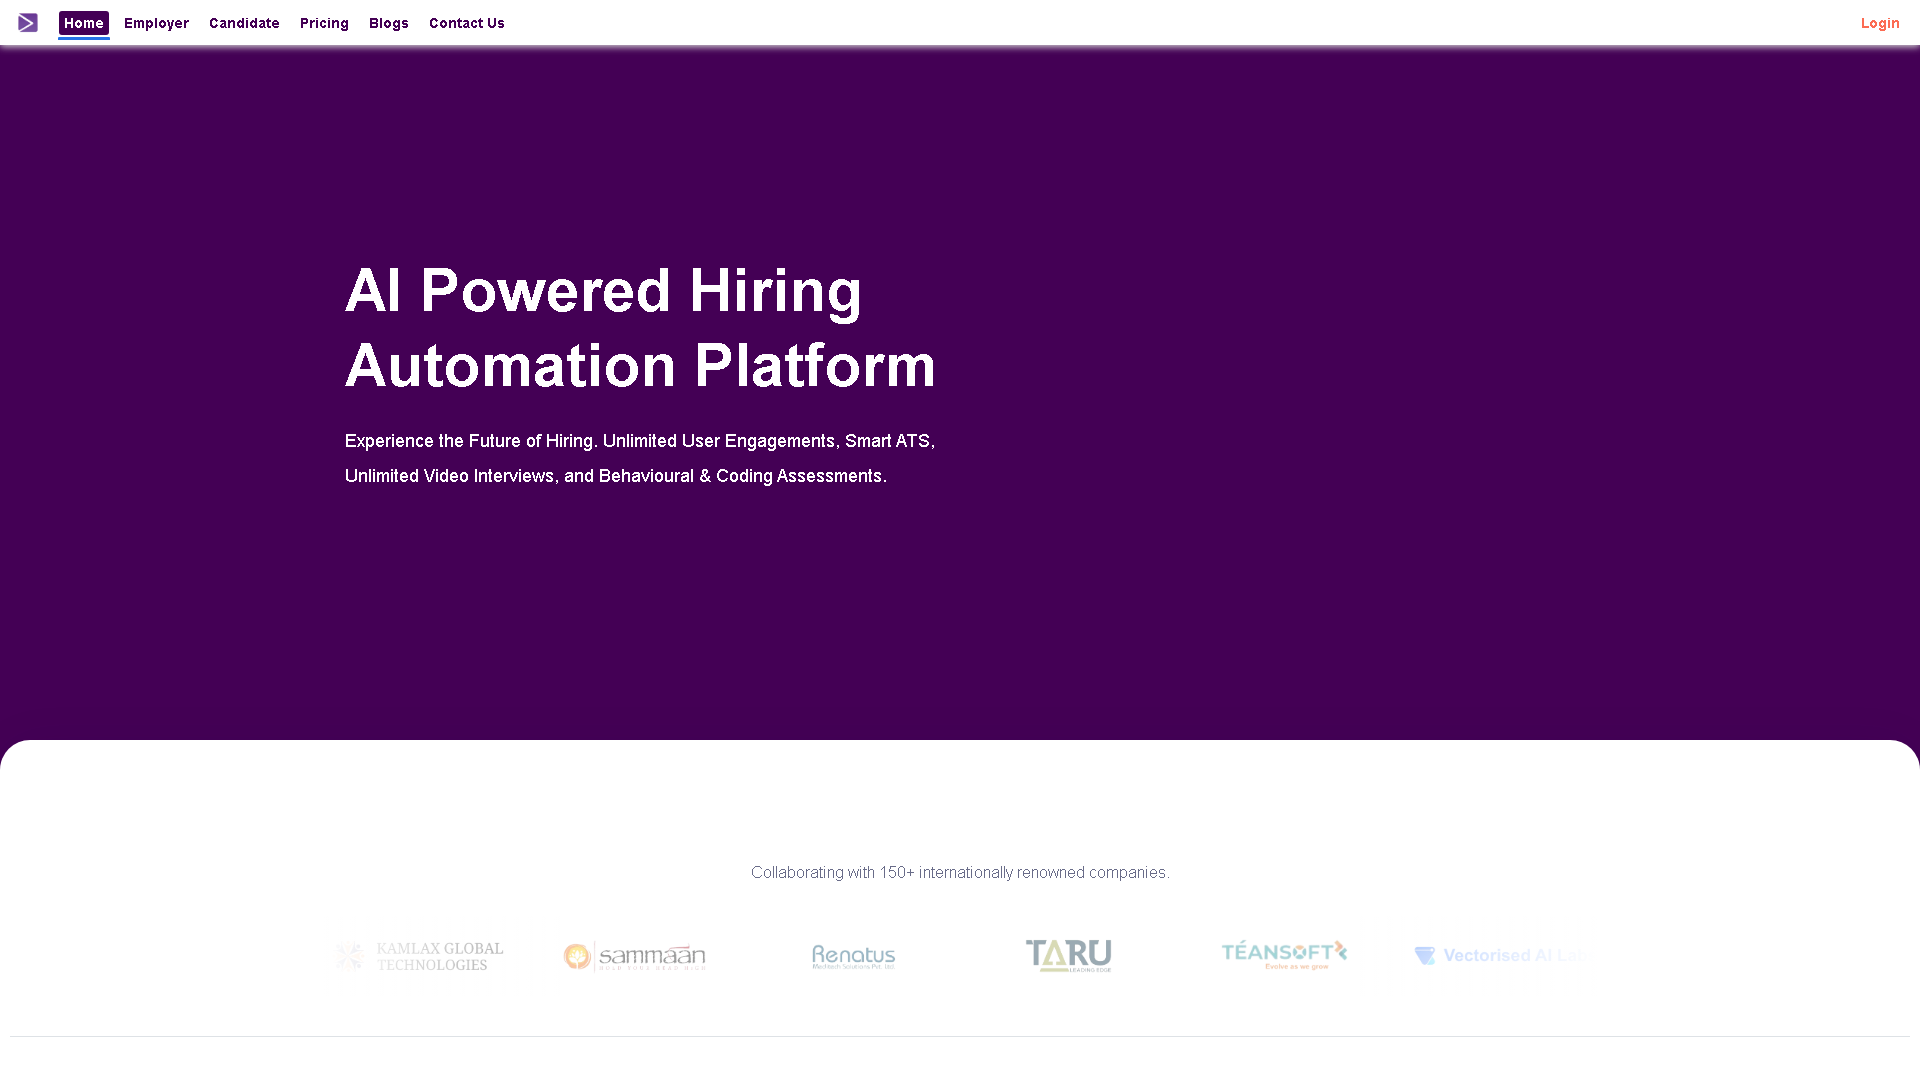This screenshot has height=1080, width=1920.
Task: Click the Kamlax Global Technologies logo
Action: tap(421, 956)
